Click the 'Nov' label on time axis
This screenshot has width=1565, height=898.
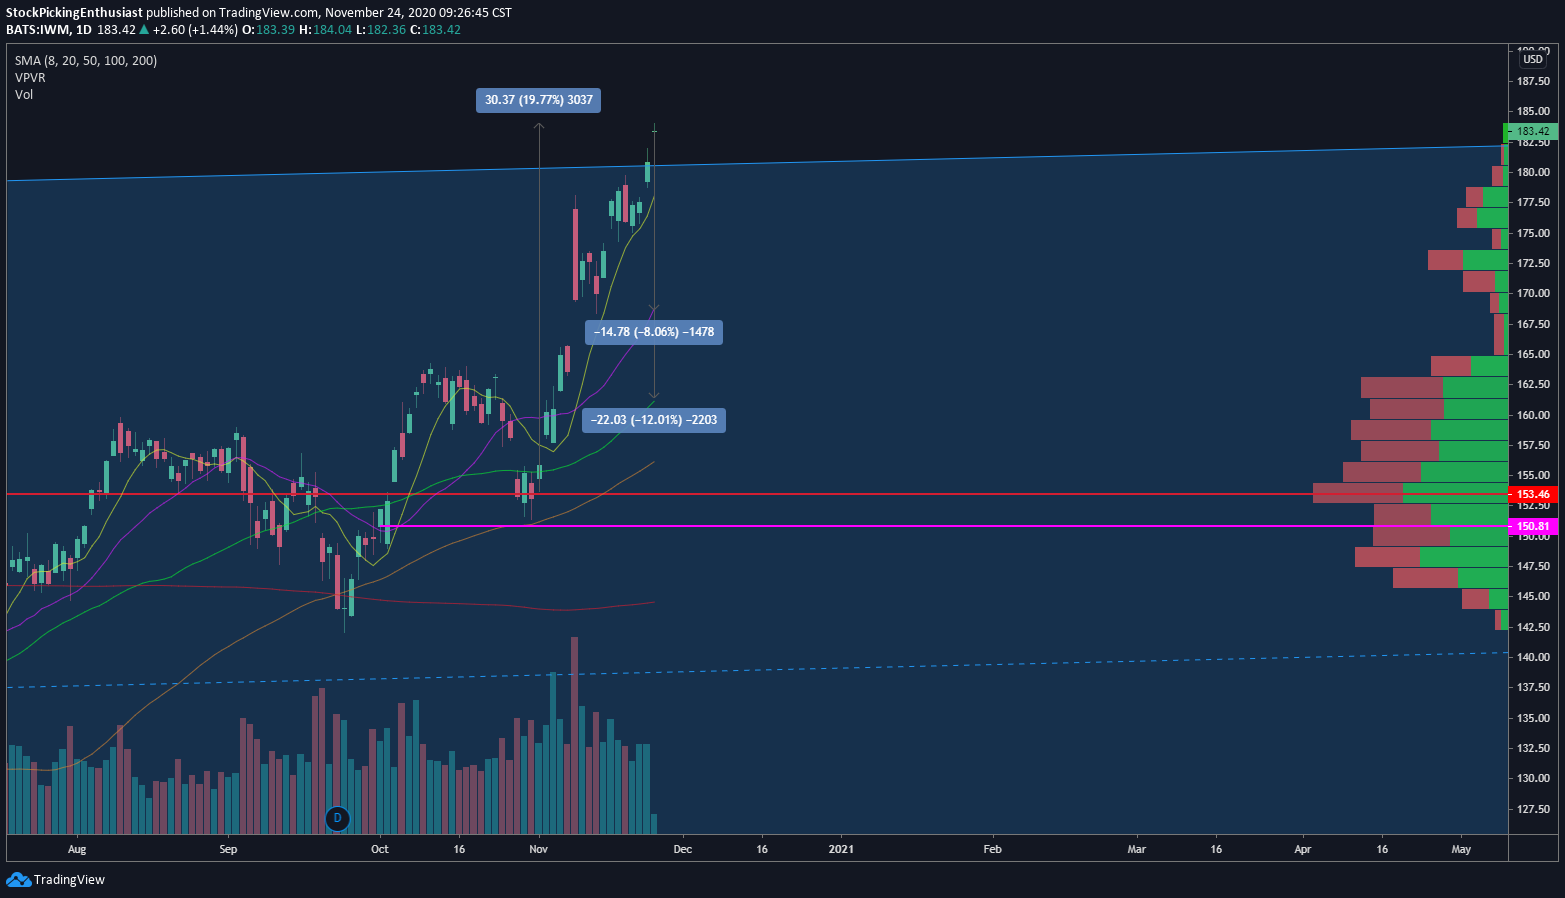539,849
